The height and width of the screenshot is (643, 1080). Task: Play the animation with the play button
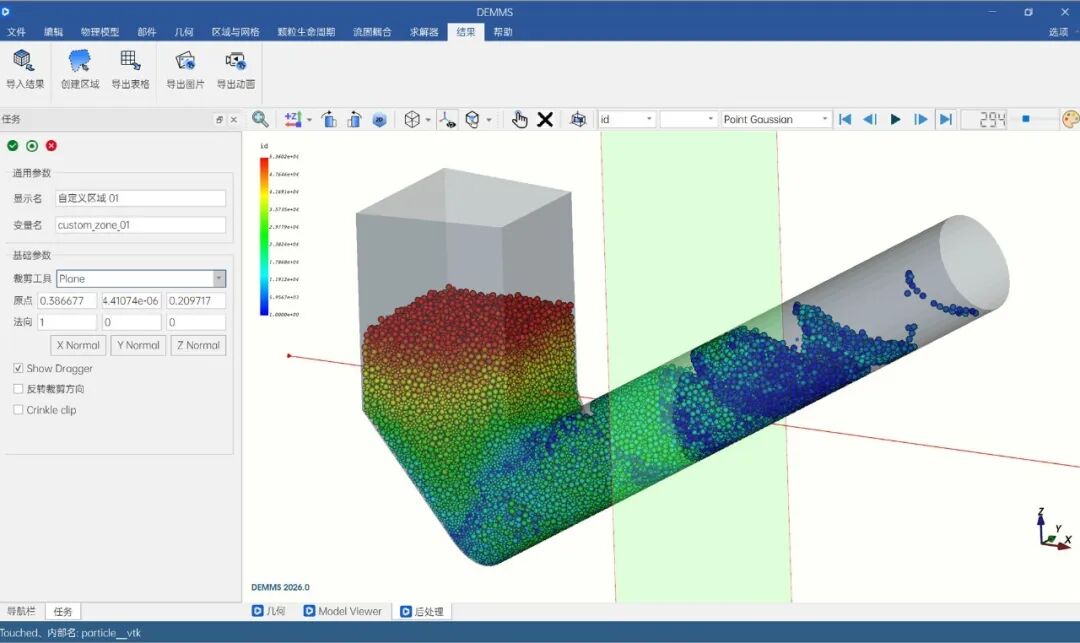895,119
